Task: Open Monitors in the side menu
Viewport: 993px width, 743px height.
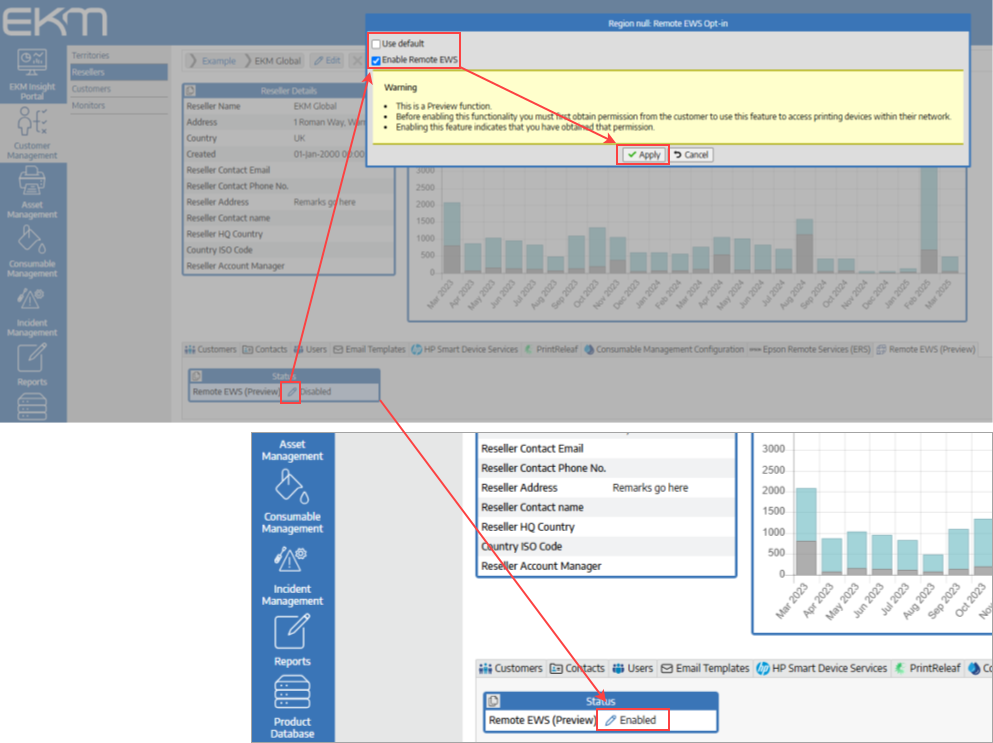Action: (x=89, y=105)
